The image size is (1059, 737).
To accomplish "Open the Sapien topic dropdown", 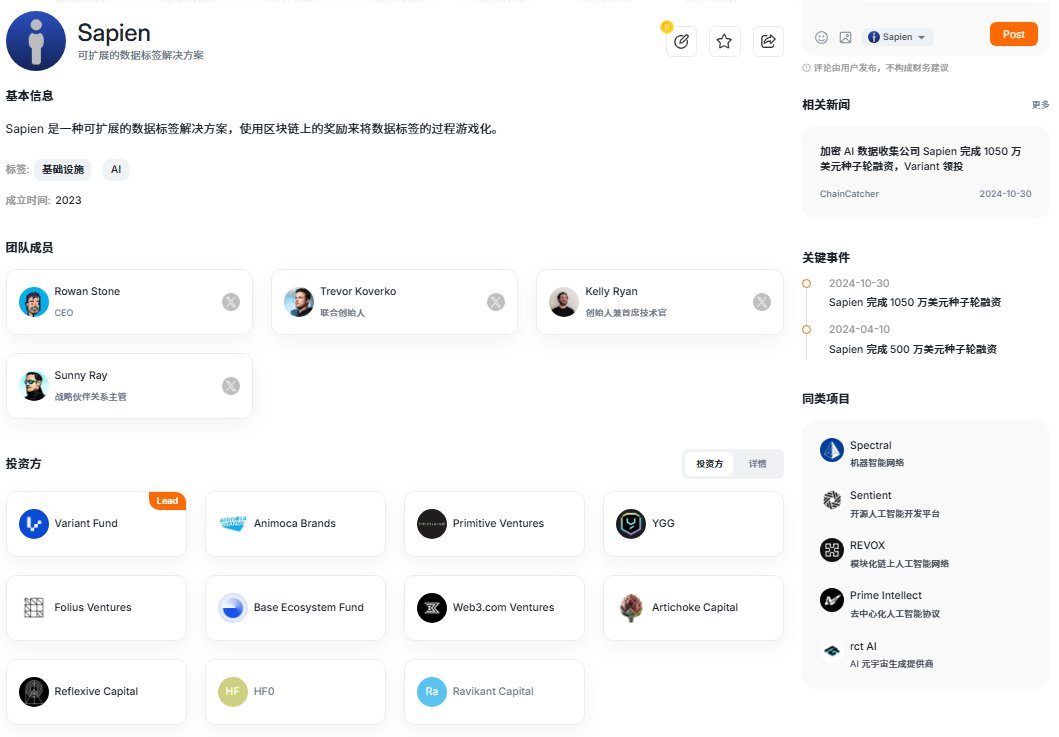I will (897, 37).
